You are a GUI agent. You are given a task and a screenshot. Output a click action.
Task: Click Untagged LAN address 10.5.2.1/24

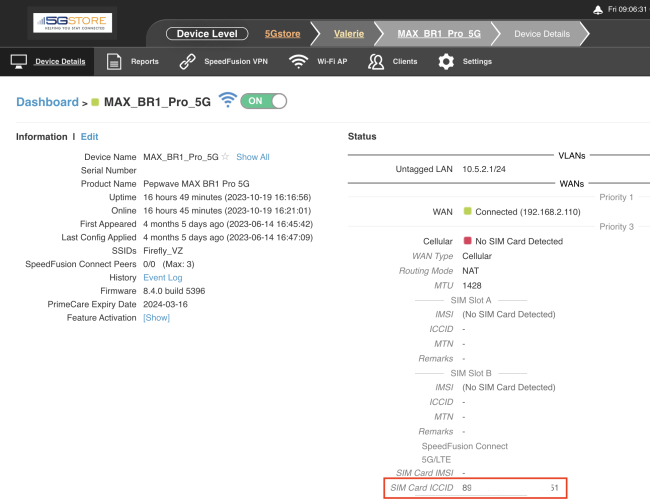[x=484, y=169]
